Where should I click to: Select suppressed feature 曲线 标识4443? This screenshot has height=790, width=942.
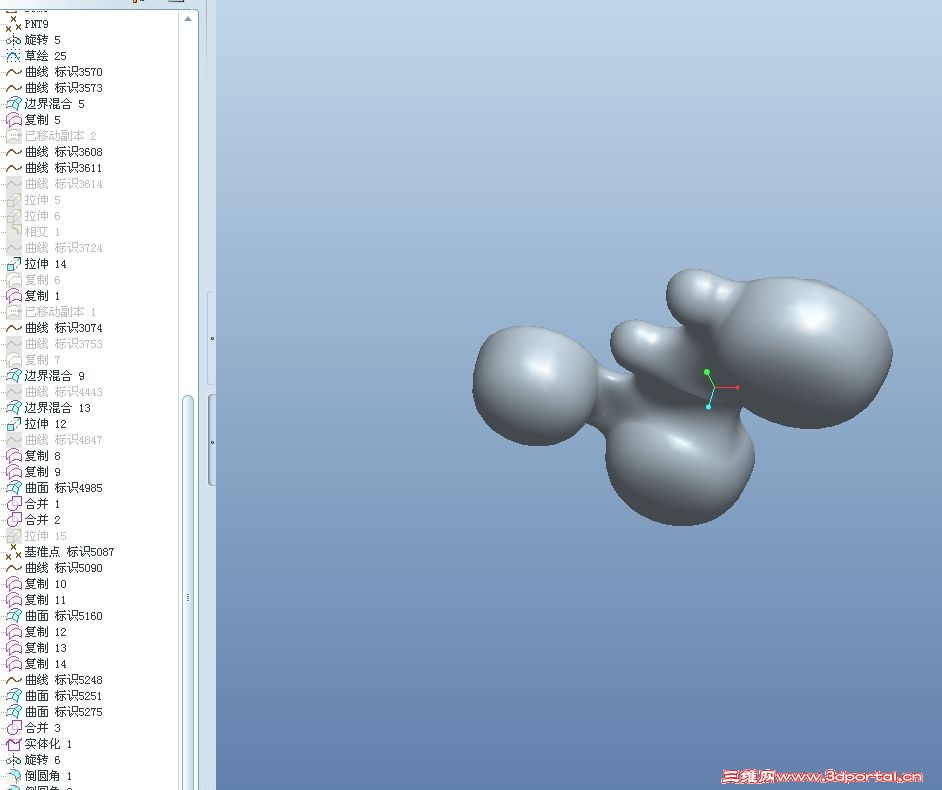tap(64, 392)
